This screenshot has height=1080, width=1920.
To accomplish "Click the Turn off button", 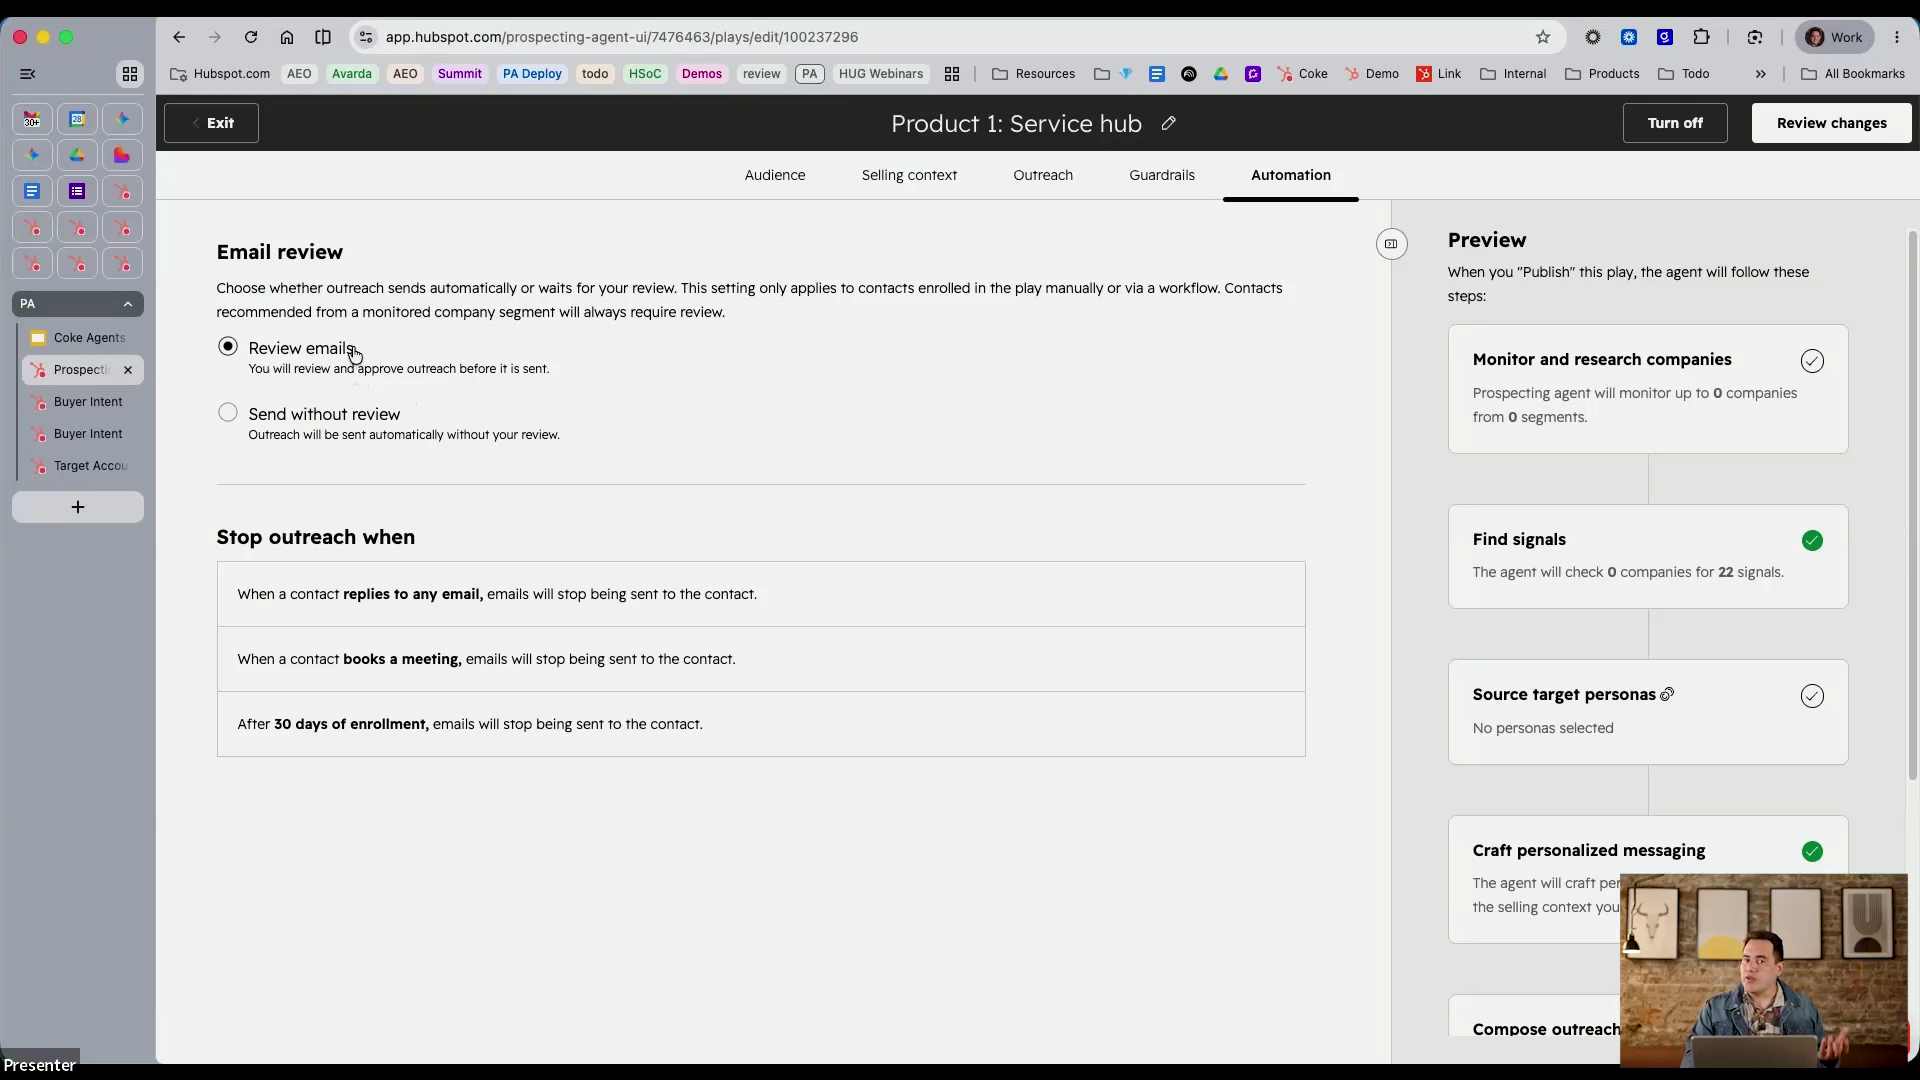I will point(1675,123).
